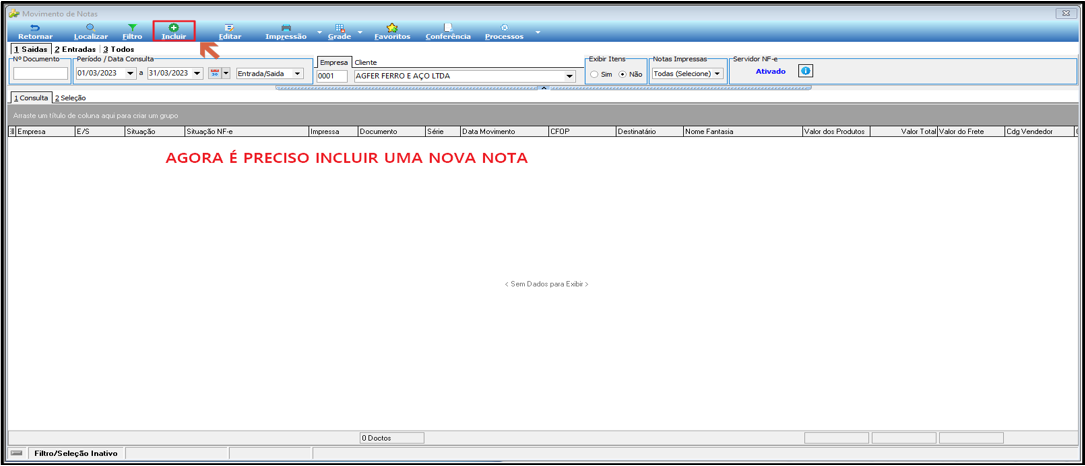Sort by Valor do Frete column header
The height and width of the screenshot is (466, 1085).
pos(971,131)
